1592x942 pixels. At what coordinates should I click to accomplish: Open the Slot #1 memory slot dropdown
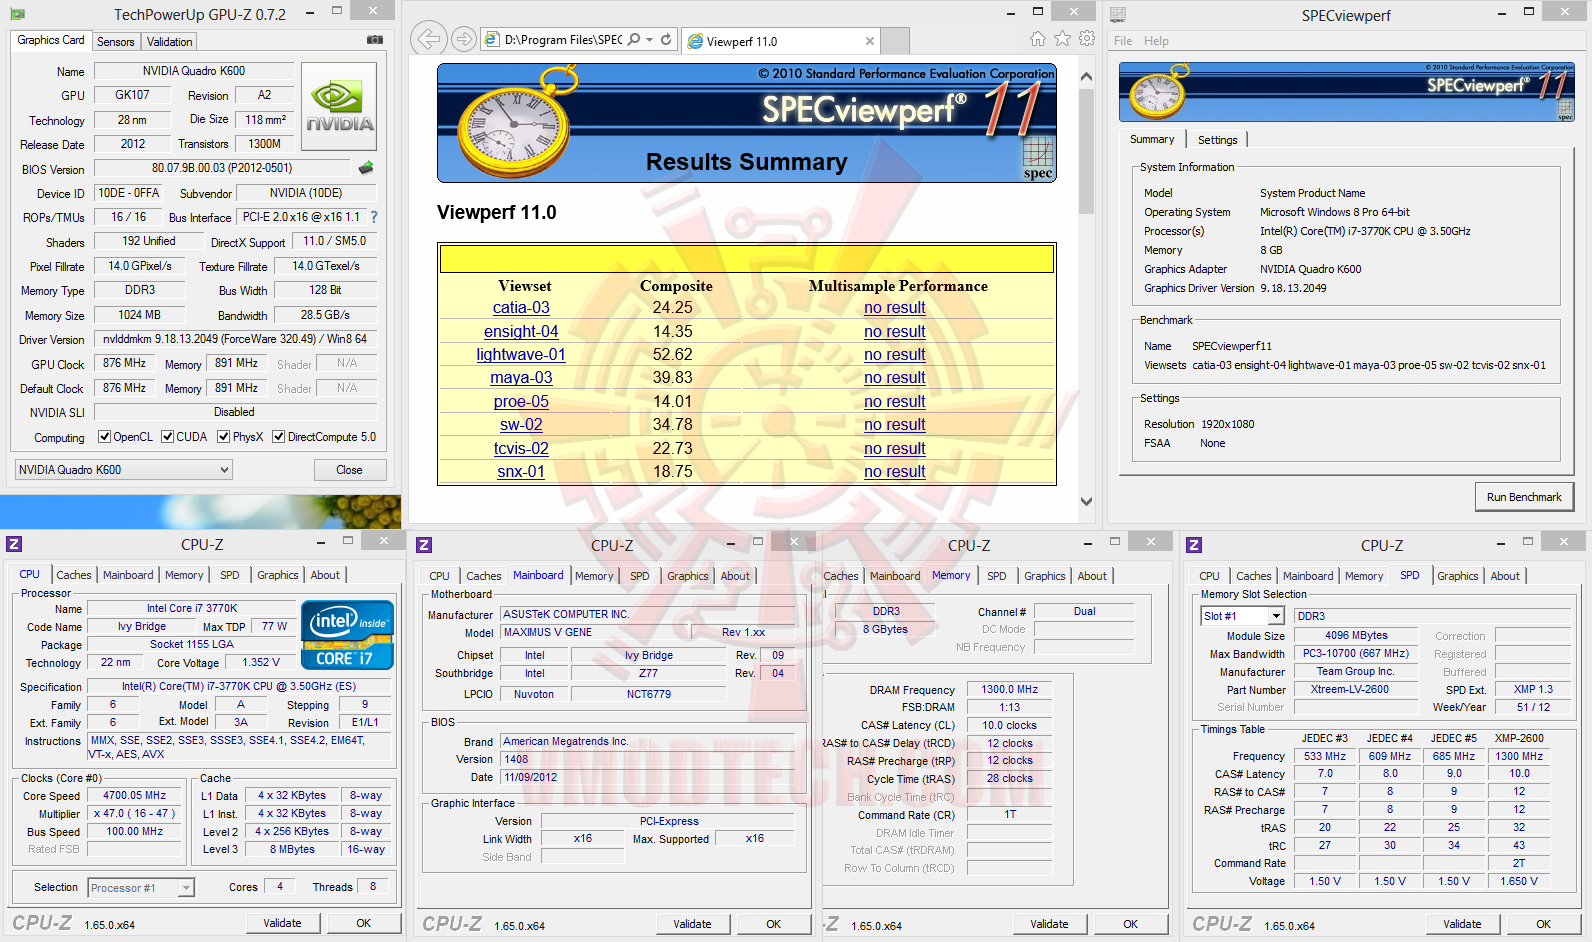coord(1242,616)
